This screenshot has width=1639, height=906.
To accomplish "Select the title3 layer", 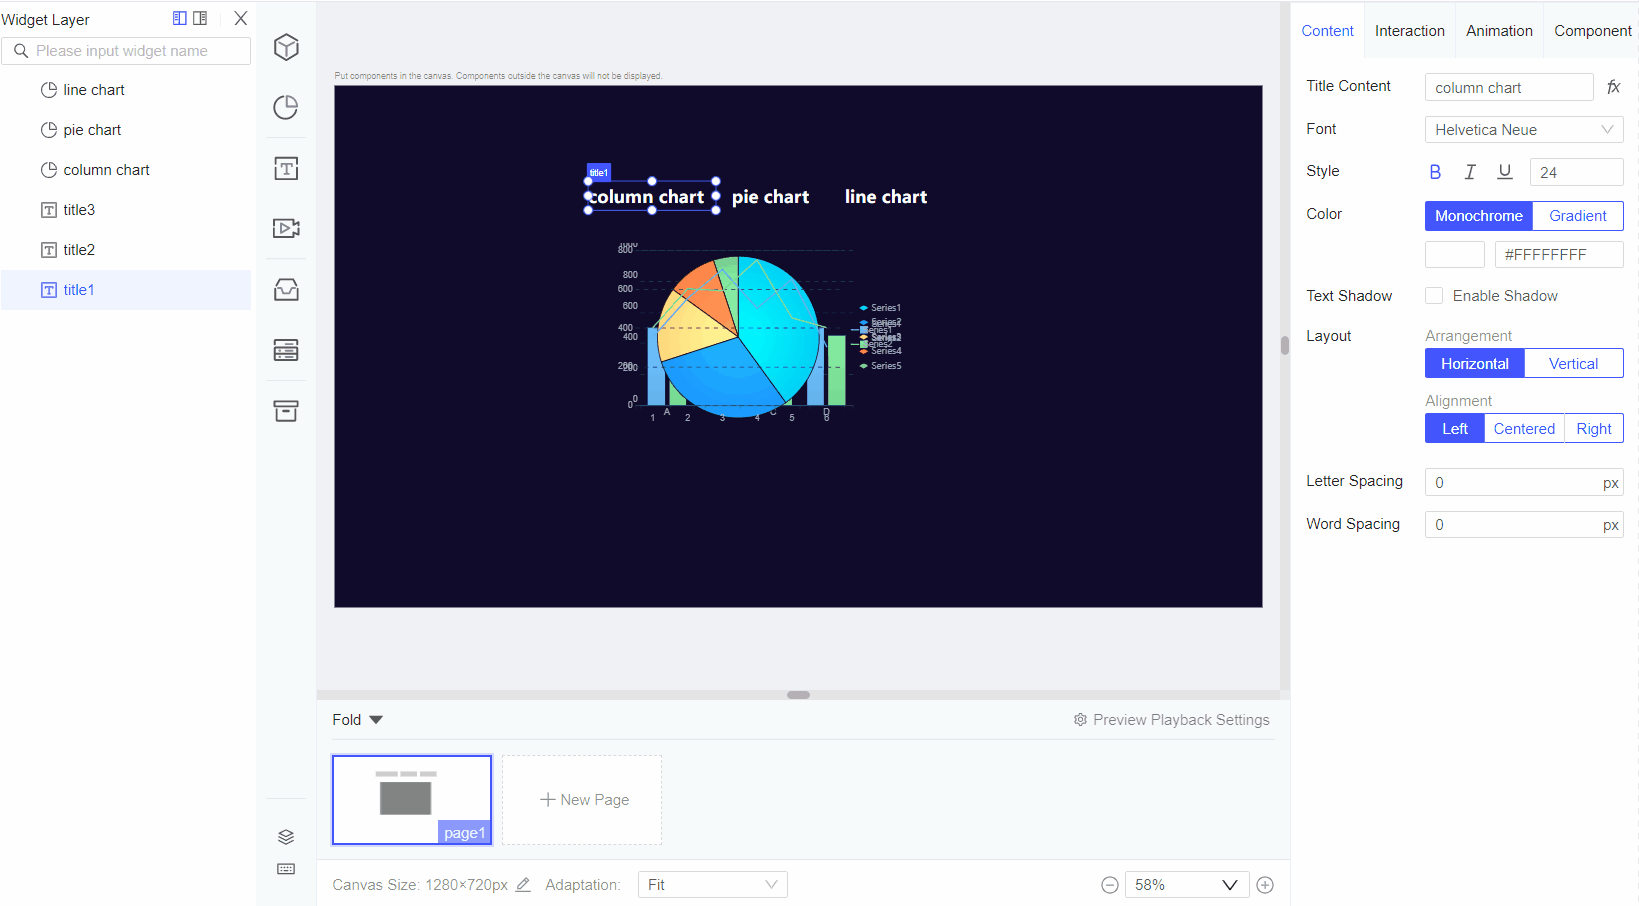I will click(126, 210).
